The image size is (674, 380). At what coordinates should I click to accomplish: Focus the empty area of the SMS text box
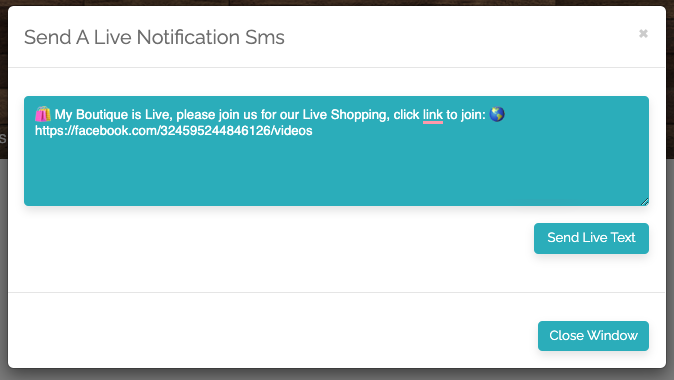pos(336,172)
